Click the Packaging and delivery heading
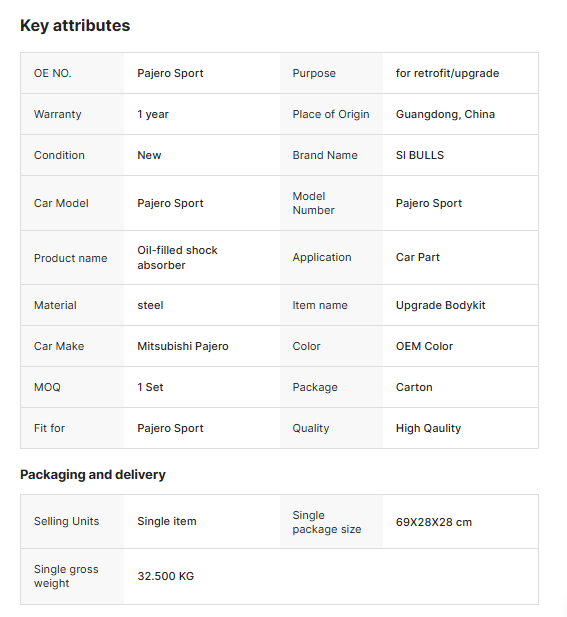This screenshot has height=617, width=567. pyautogui.click(x=93, y=475)
